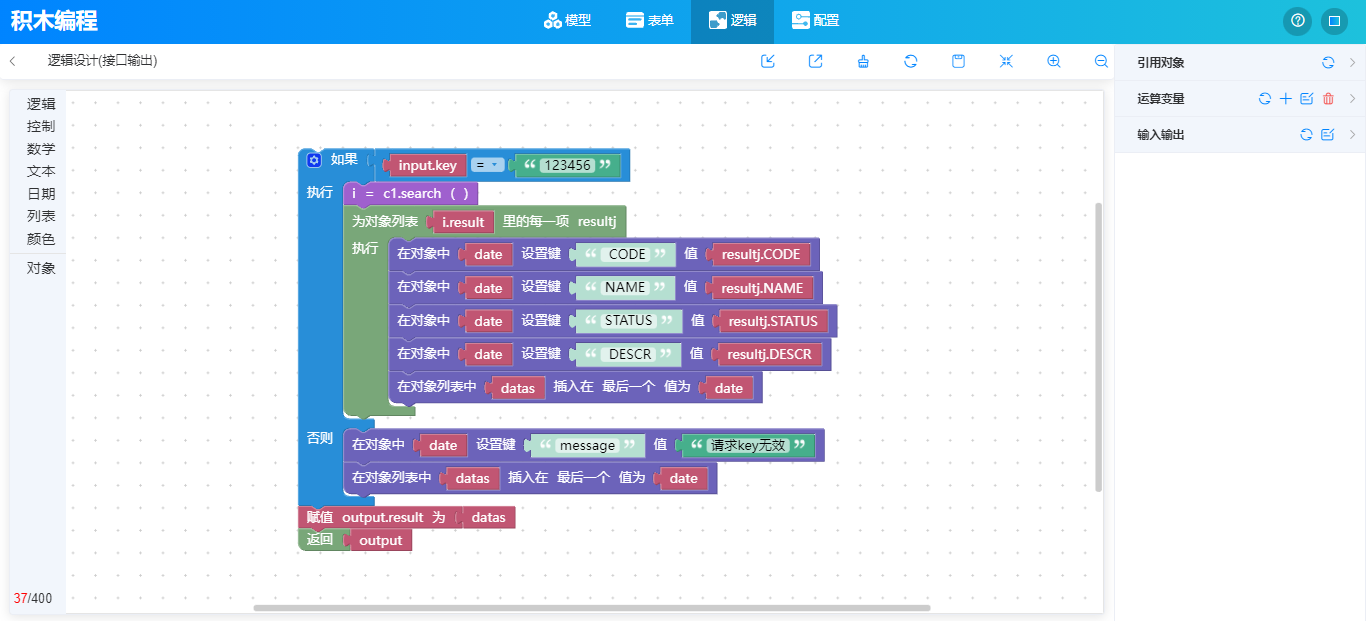Expand the 输入输出 panel chevron
The width and height of the screenshot is (1366, 621).
tap(1352, 134)
